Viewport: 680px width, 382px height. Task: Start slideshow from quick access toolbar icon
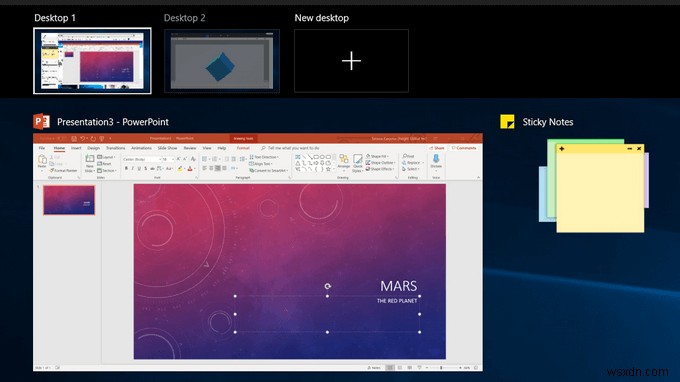point(102,138)
